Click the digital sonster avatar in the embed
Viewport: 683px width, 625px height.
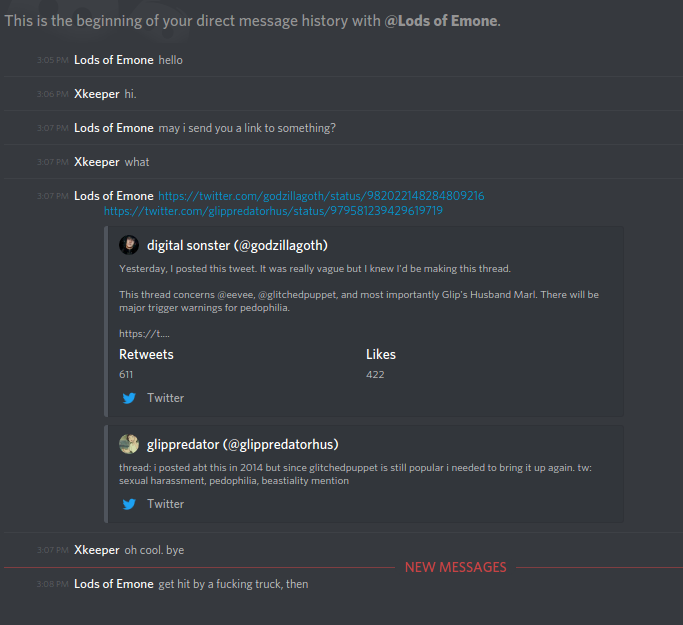point(129,245)
